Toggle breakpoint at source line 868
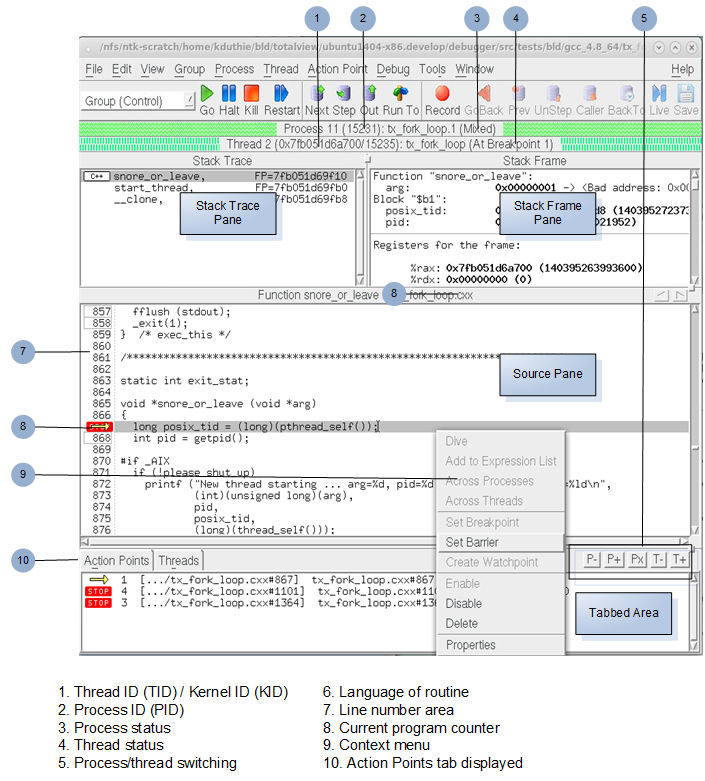The width and height of the screenshot is (705, 781). 98,439
